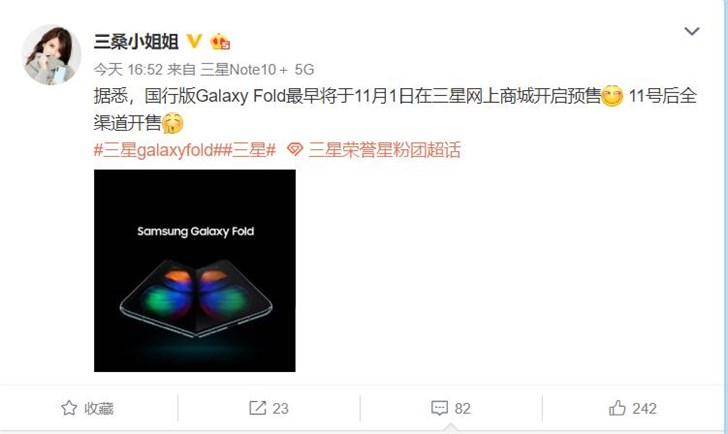This screenshot has height=434, width=728.
Task: Click the 今天 16:52 timestamp
Action: [x=128, y=70]
